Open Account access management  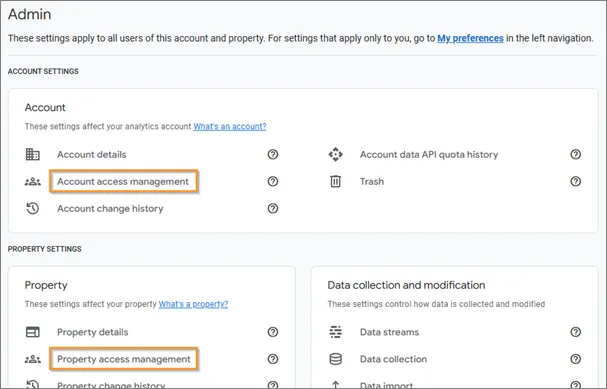pos(123,182)
